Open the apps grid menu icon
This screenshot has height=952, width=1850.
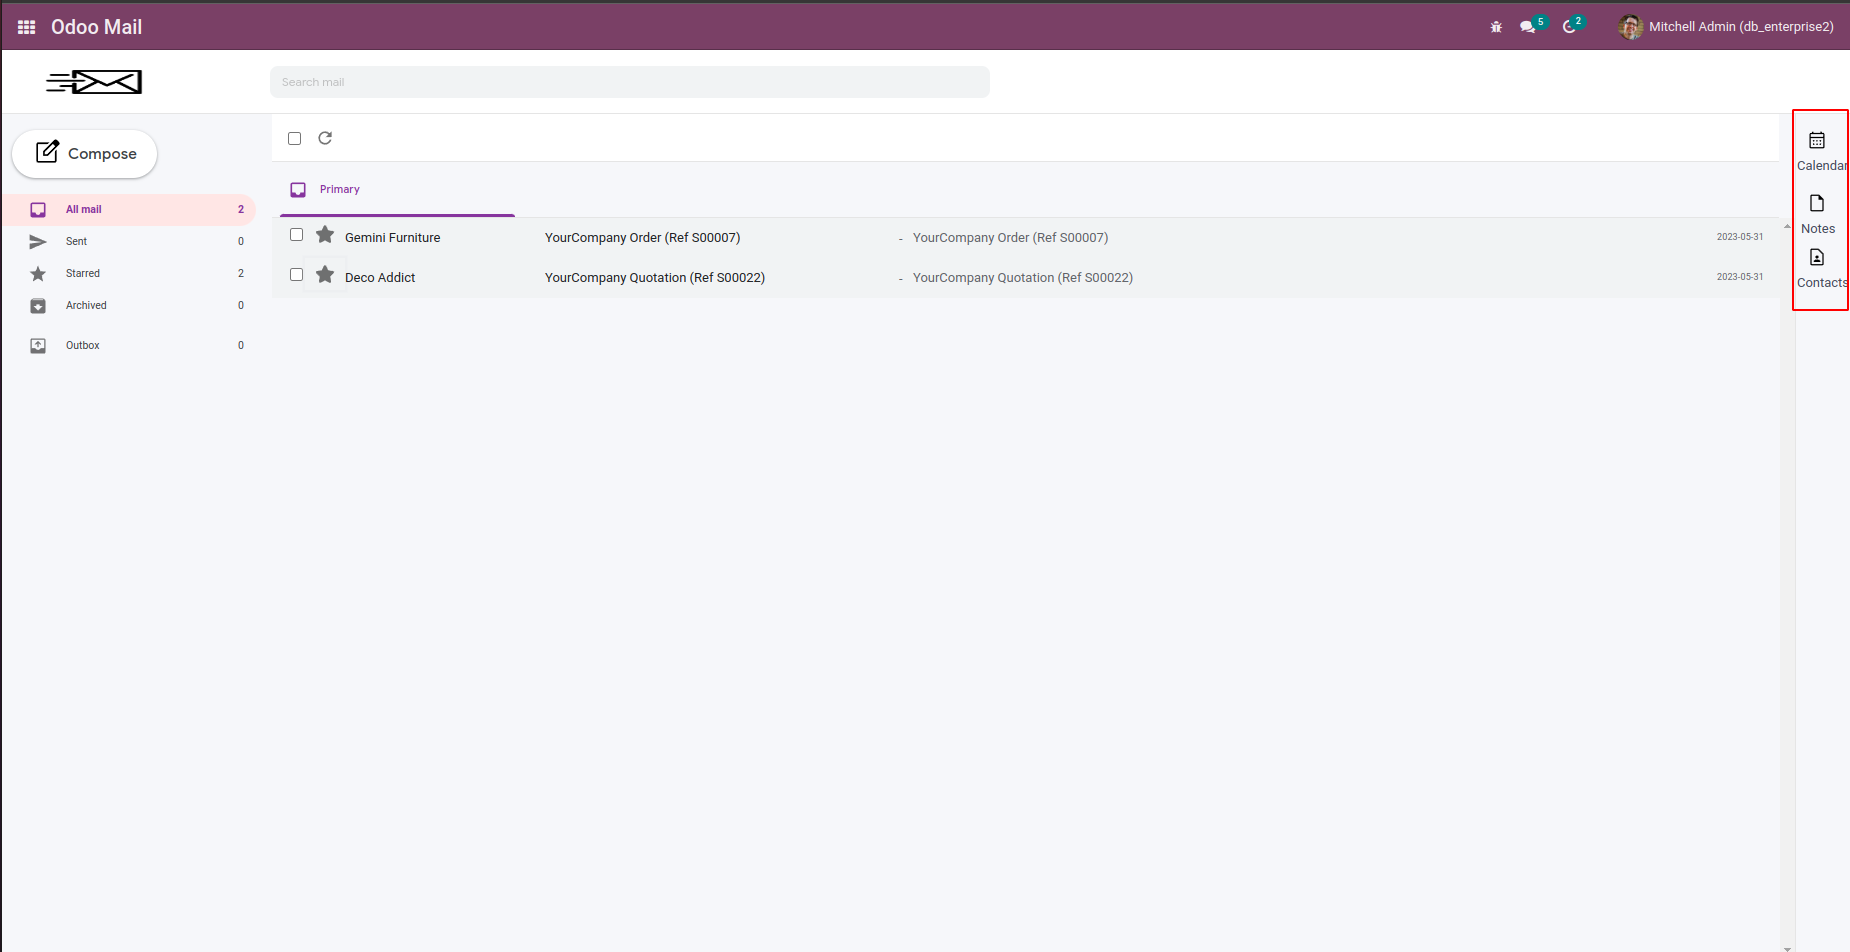[x=27, y=27]
